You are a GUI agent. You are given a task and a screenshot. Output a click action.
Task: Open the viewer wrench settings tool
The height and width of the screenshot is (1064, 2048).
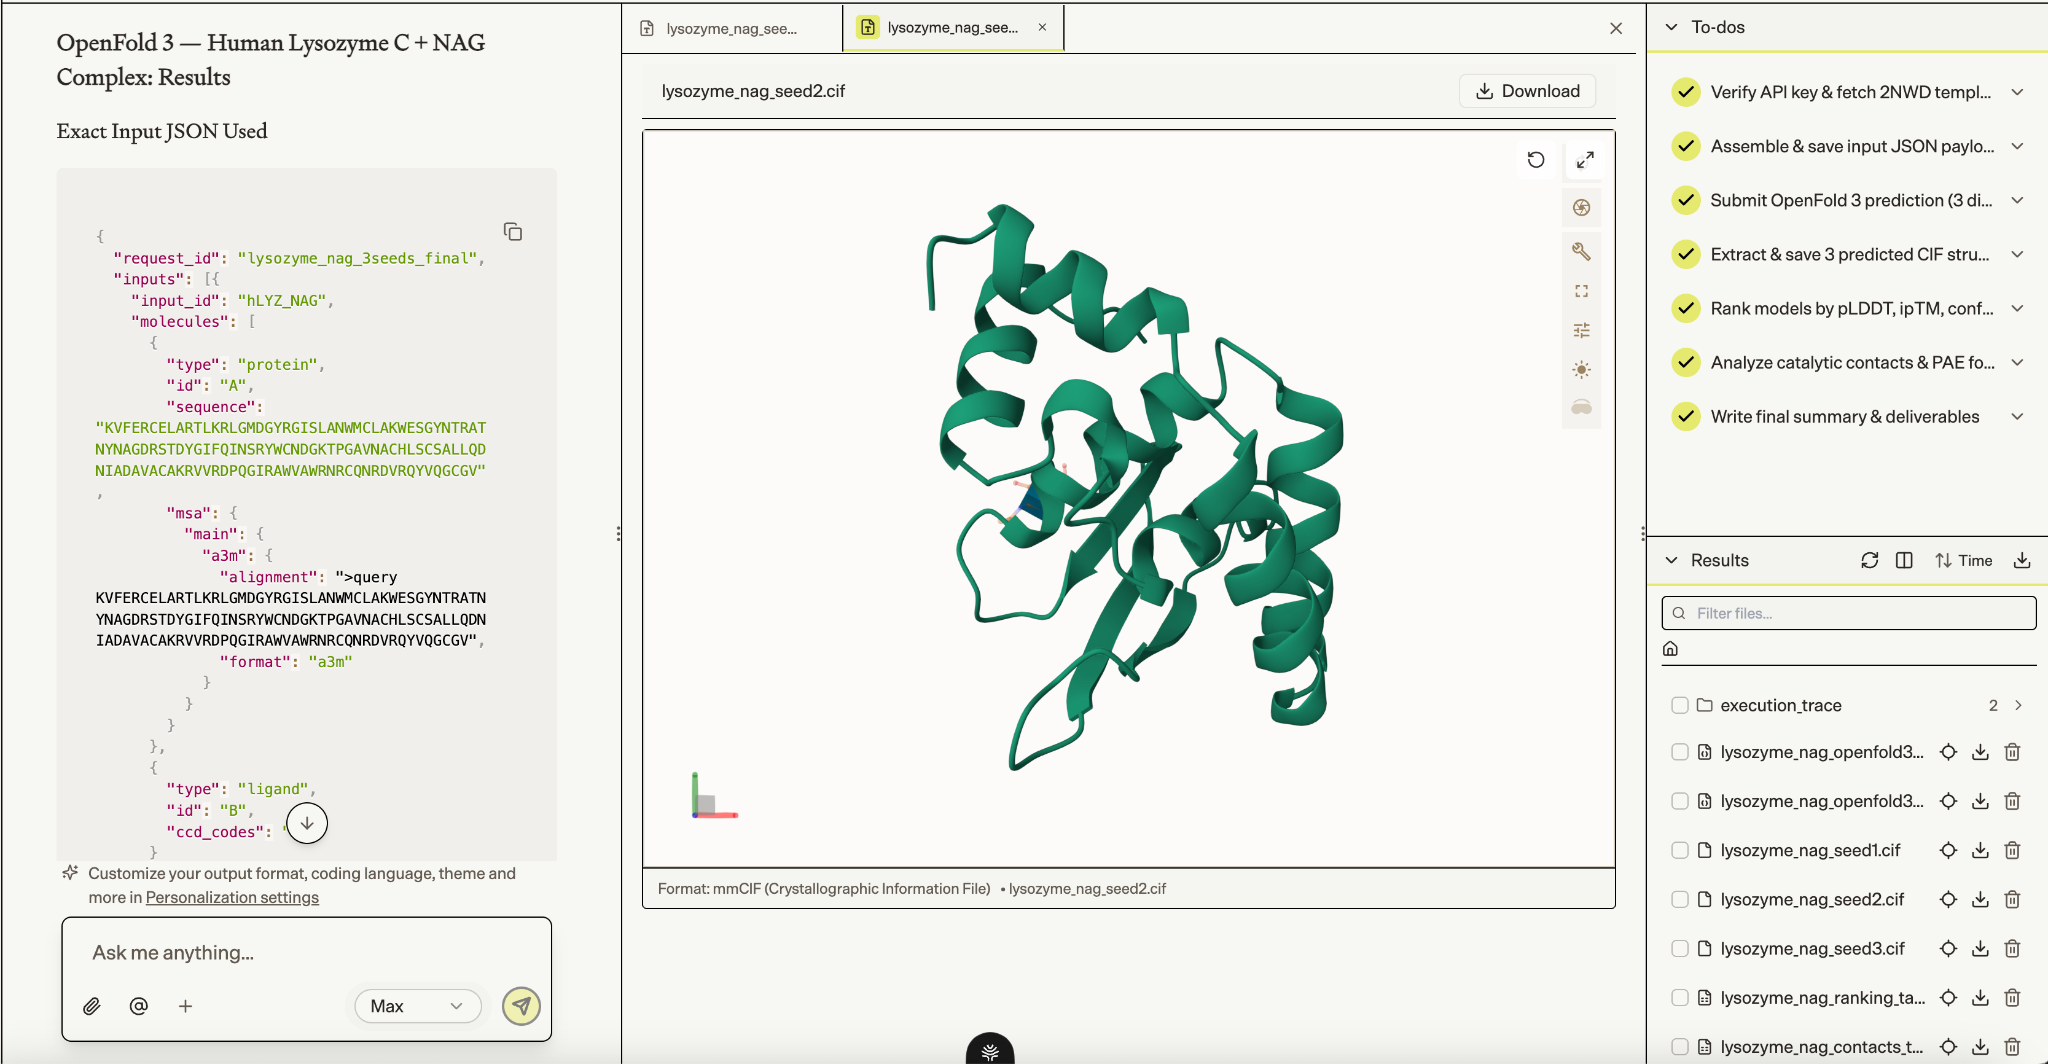[x=1581, y=251]
